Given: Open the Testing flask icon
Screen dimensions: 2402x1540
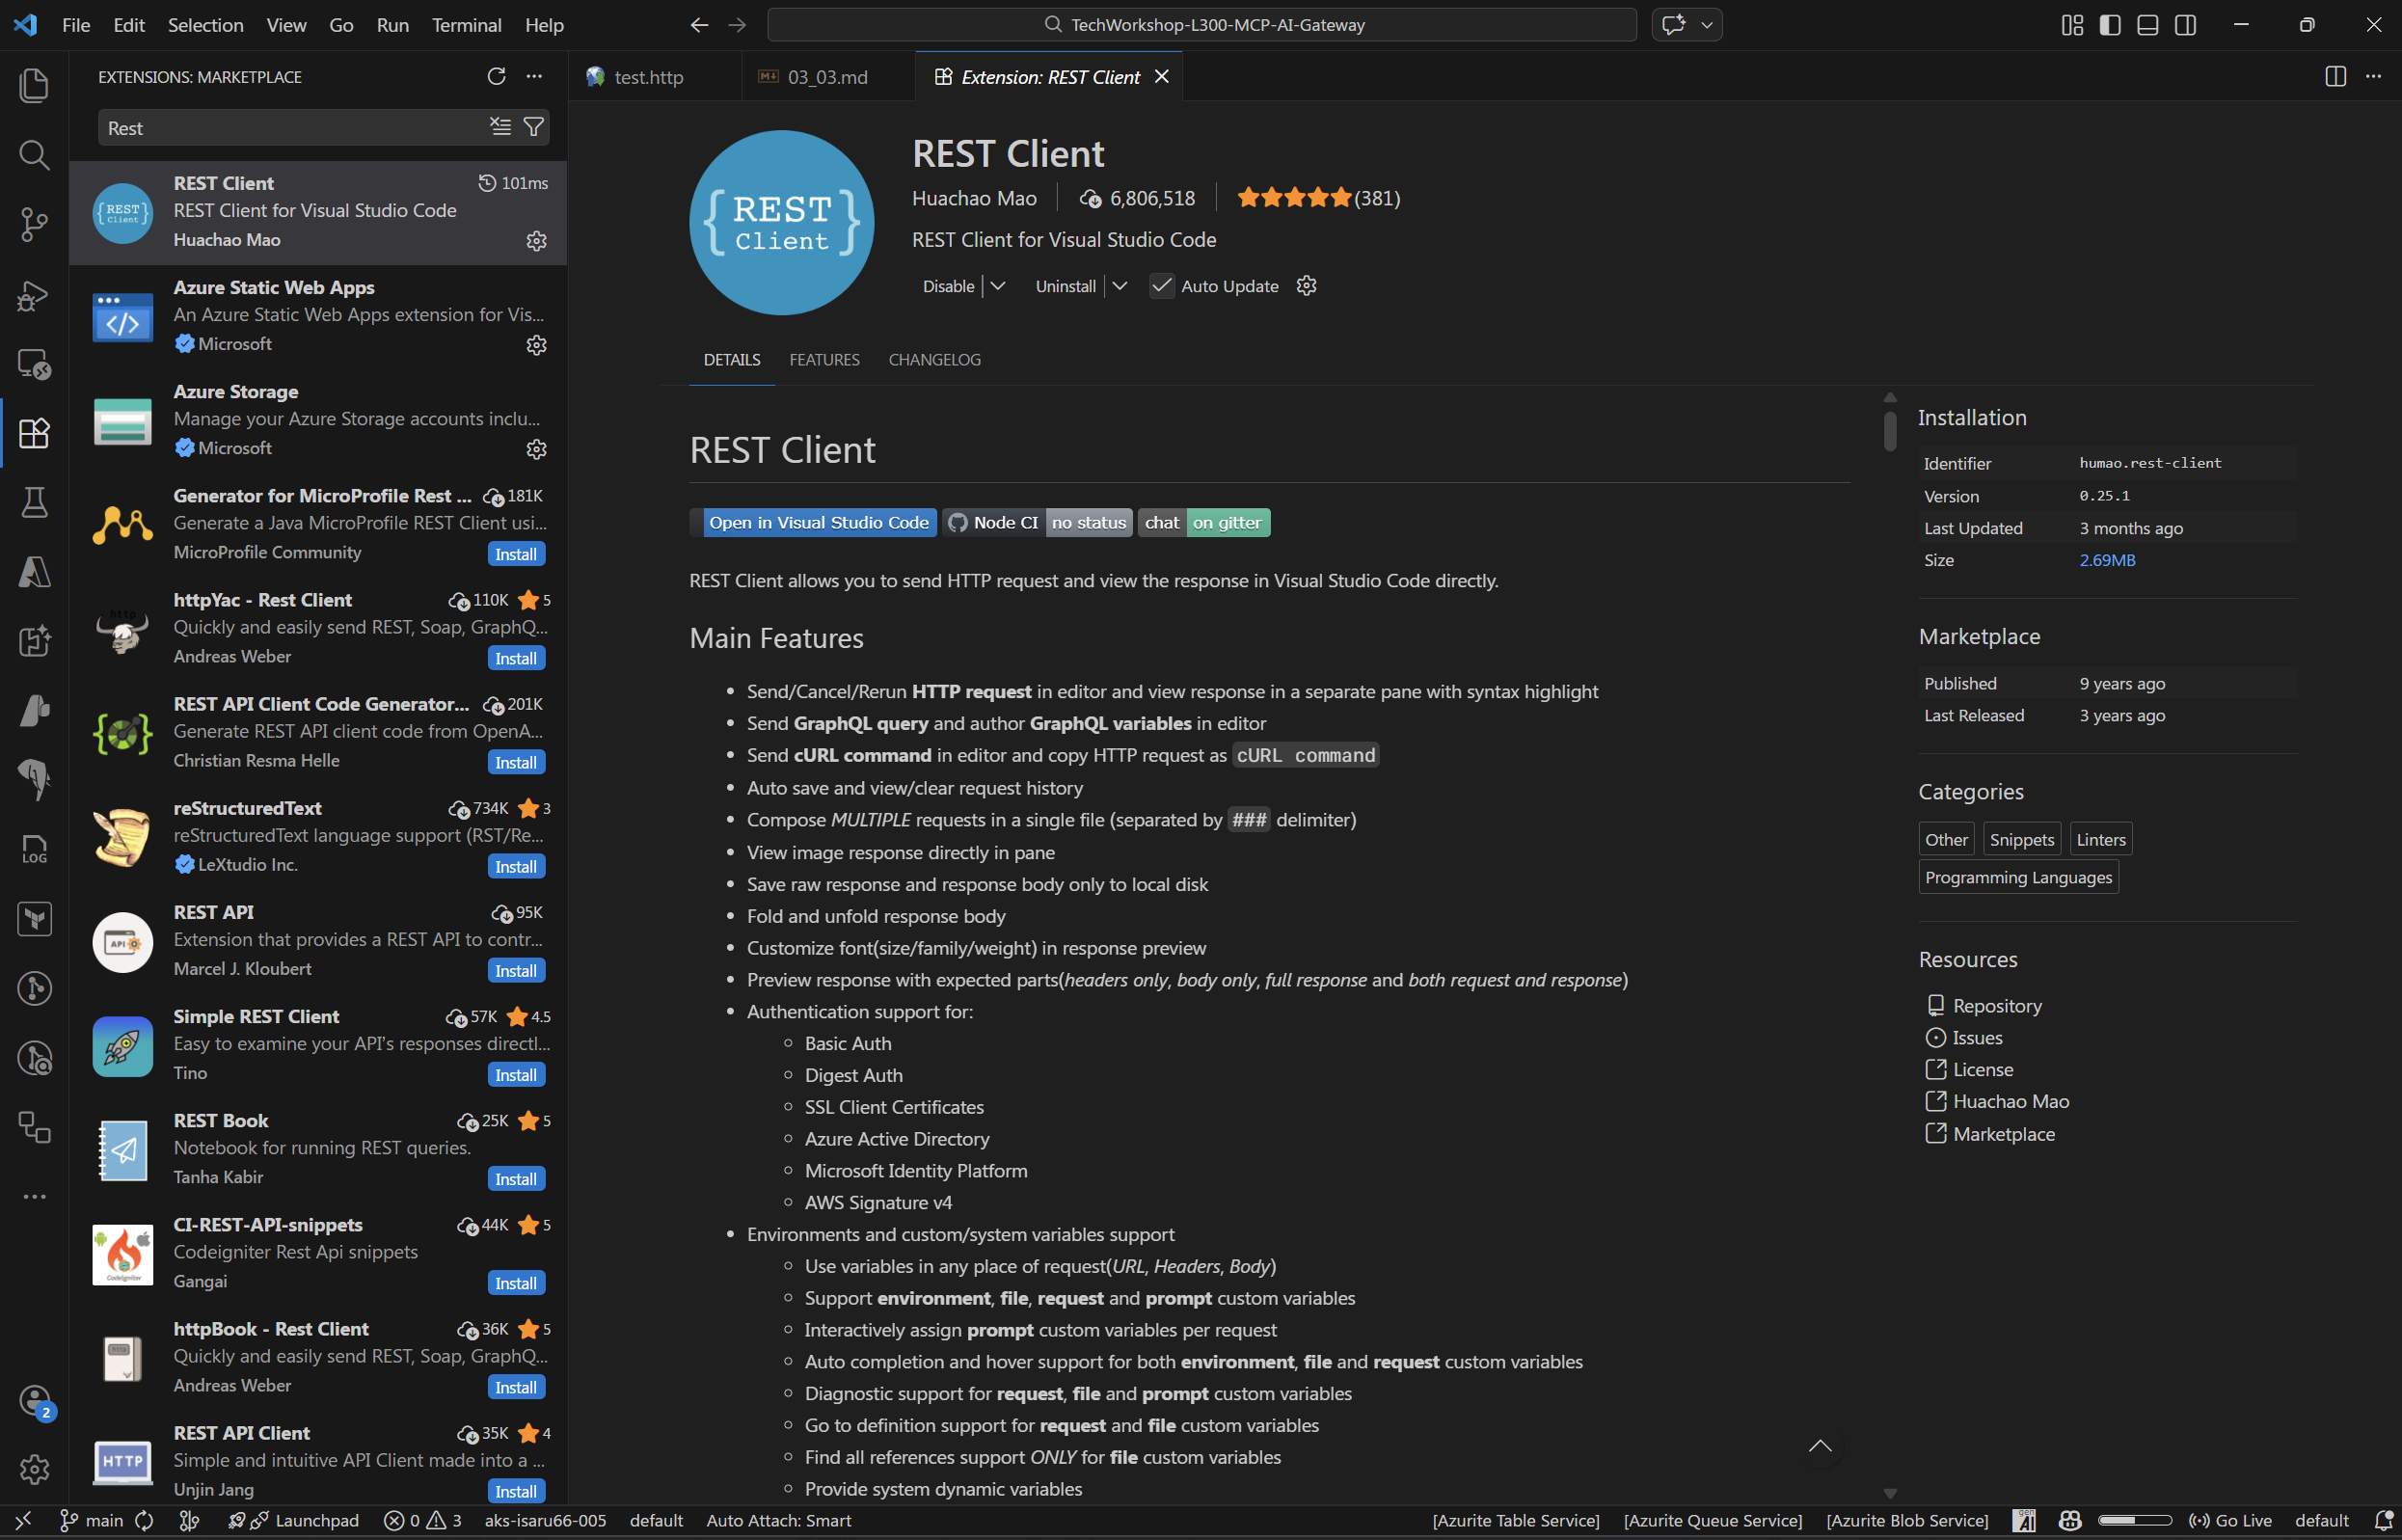Looking at the screenshot, I should pyautogui.click(x=34, y=502).
